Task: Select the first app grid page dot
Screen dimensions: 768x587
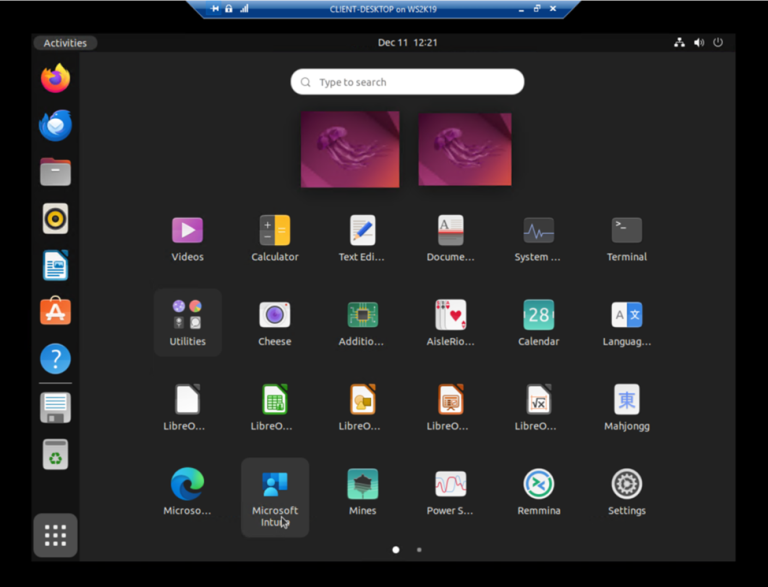Action: point(396,549)
